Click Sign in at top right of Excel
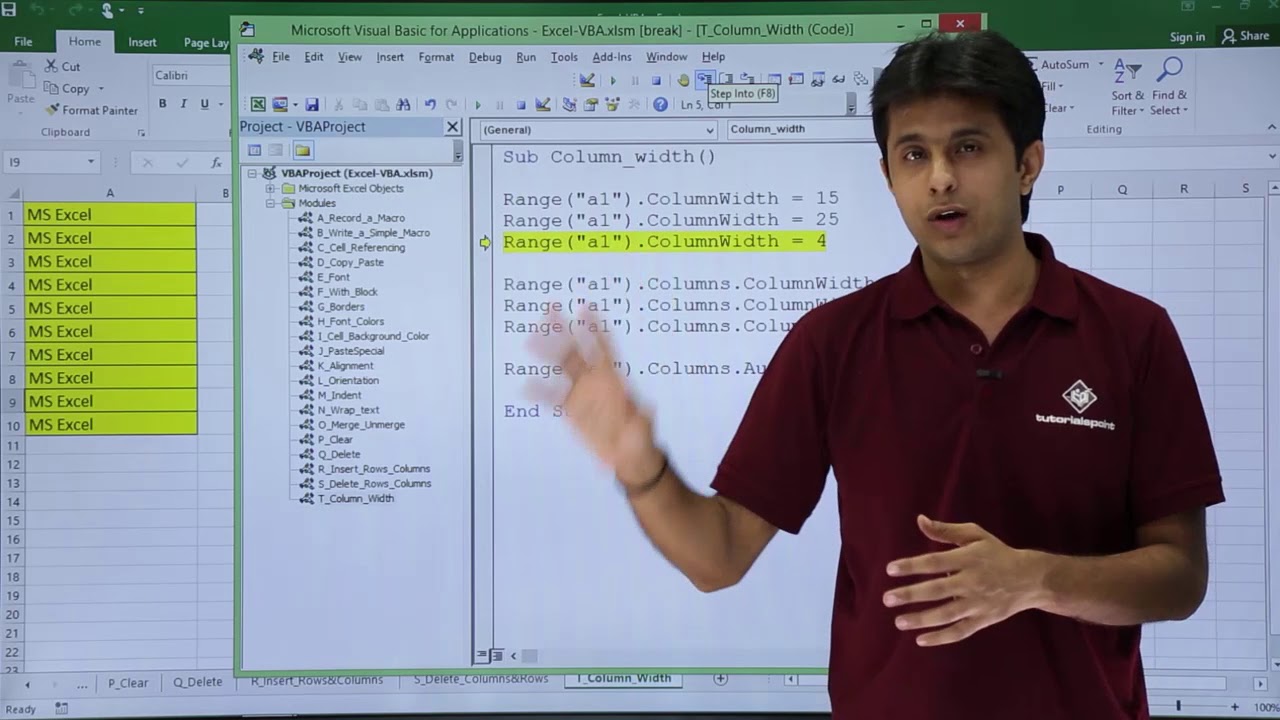 tap(1187, 37)
